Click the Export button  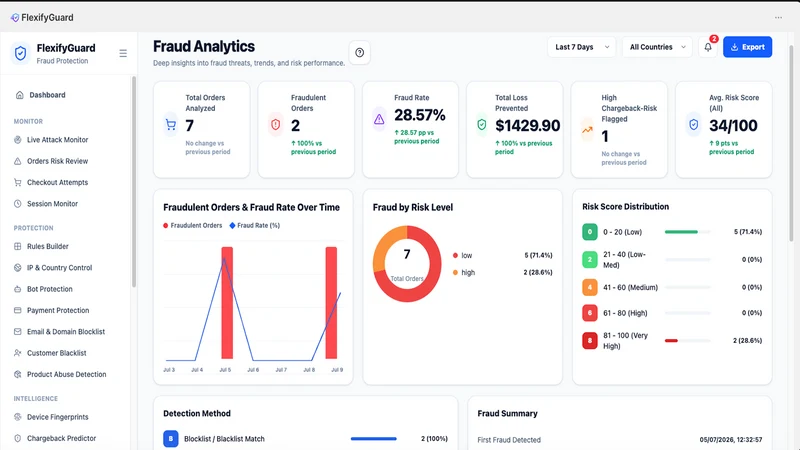tap(747, 47)
